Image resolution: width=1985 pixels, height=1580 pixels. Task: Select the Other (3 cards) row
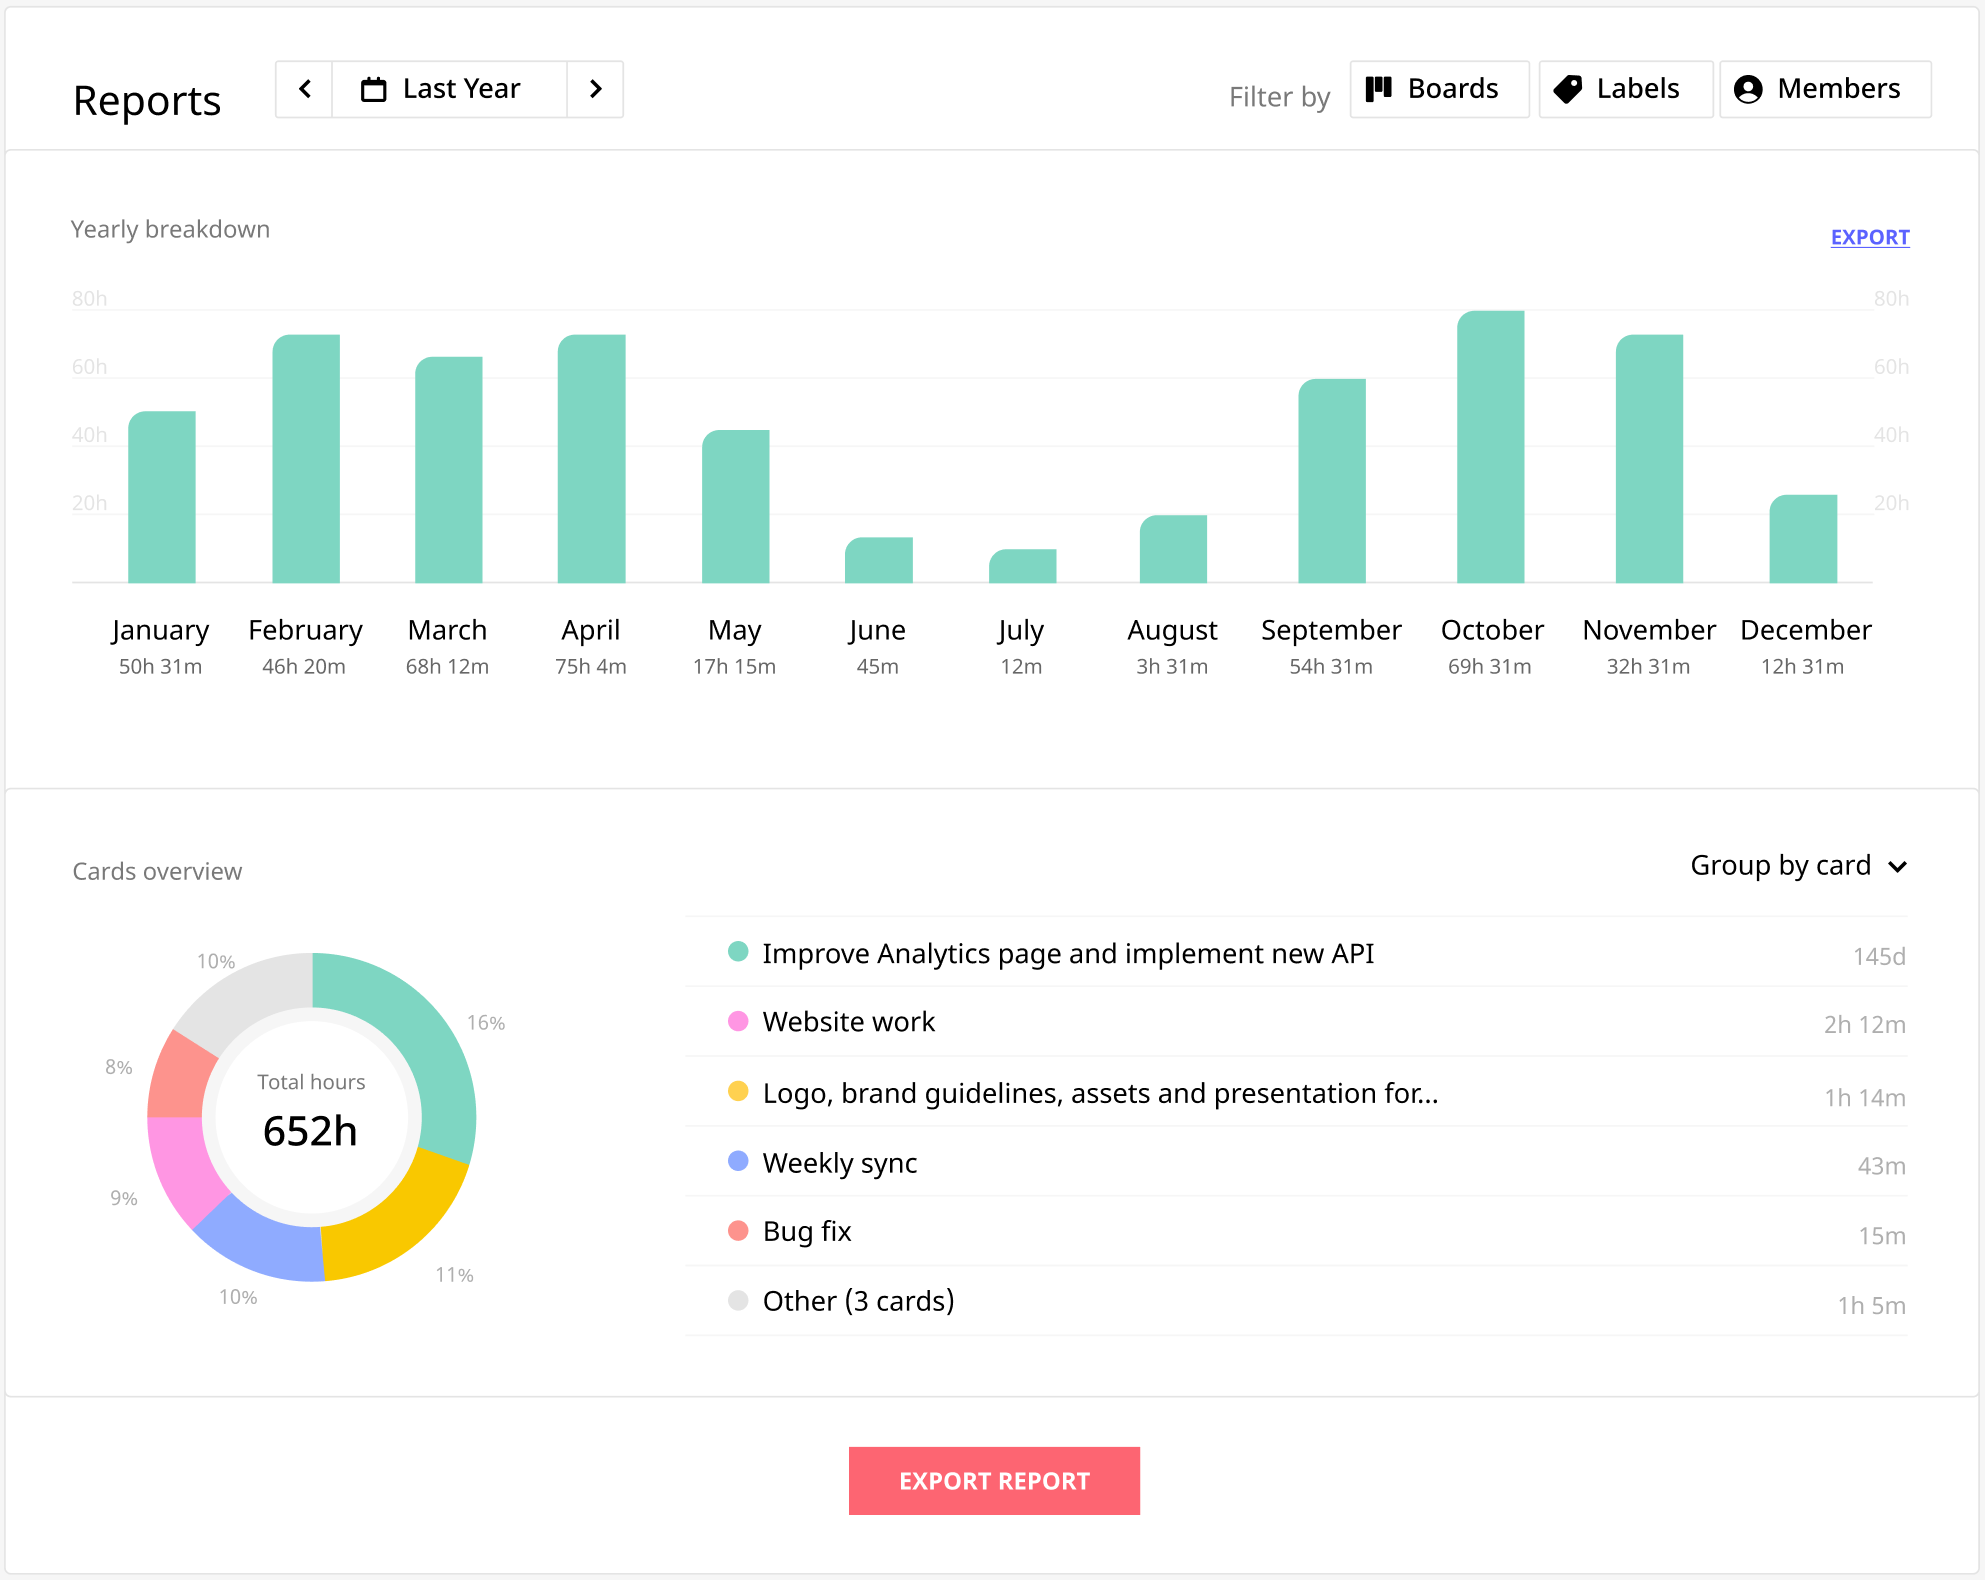point(857,1301)
